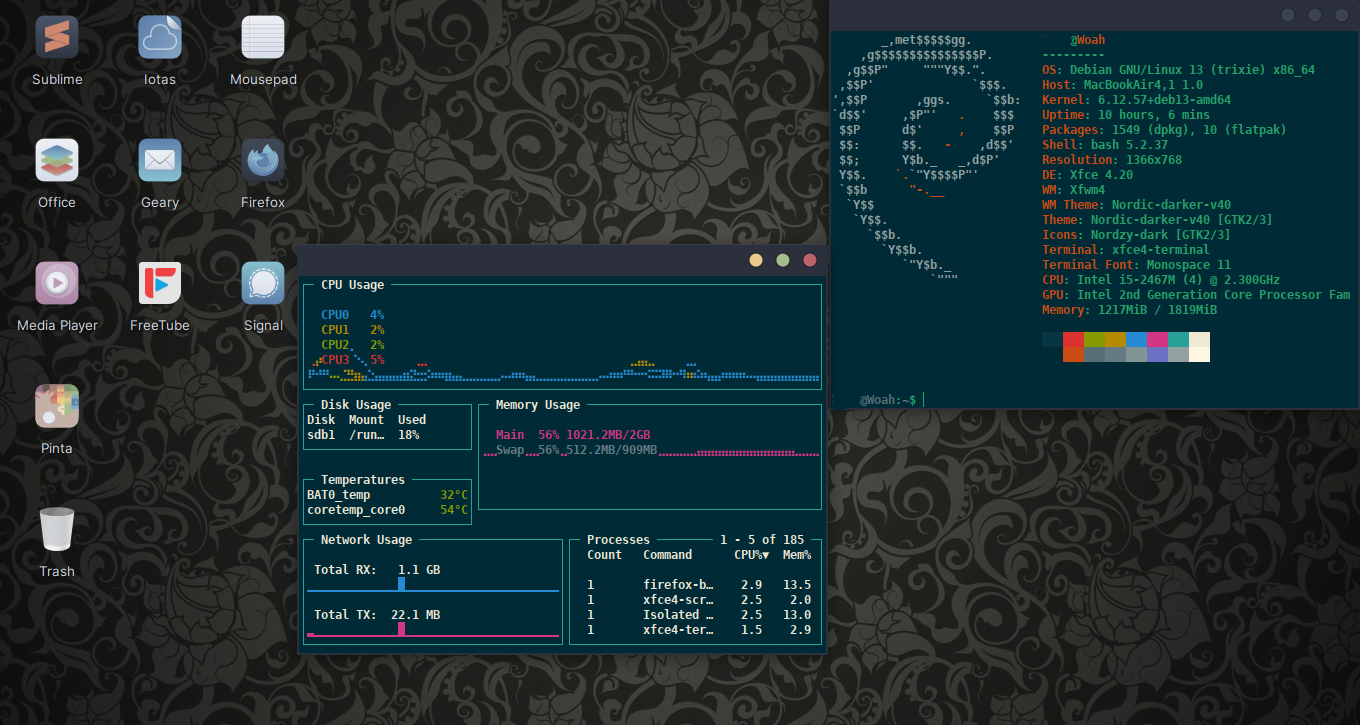
Task: Open the FreeTube desktop icon
Action: point(160,283)
